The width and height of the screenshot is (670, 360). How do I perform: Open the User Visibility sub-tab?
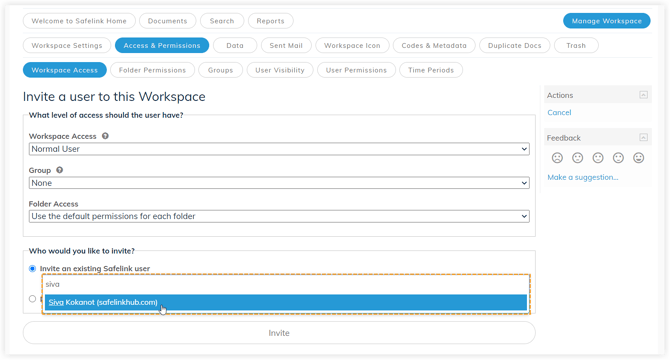coord(280,70)
